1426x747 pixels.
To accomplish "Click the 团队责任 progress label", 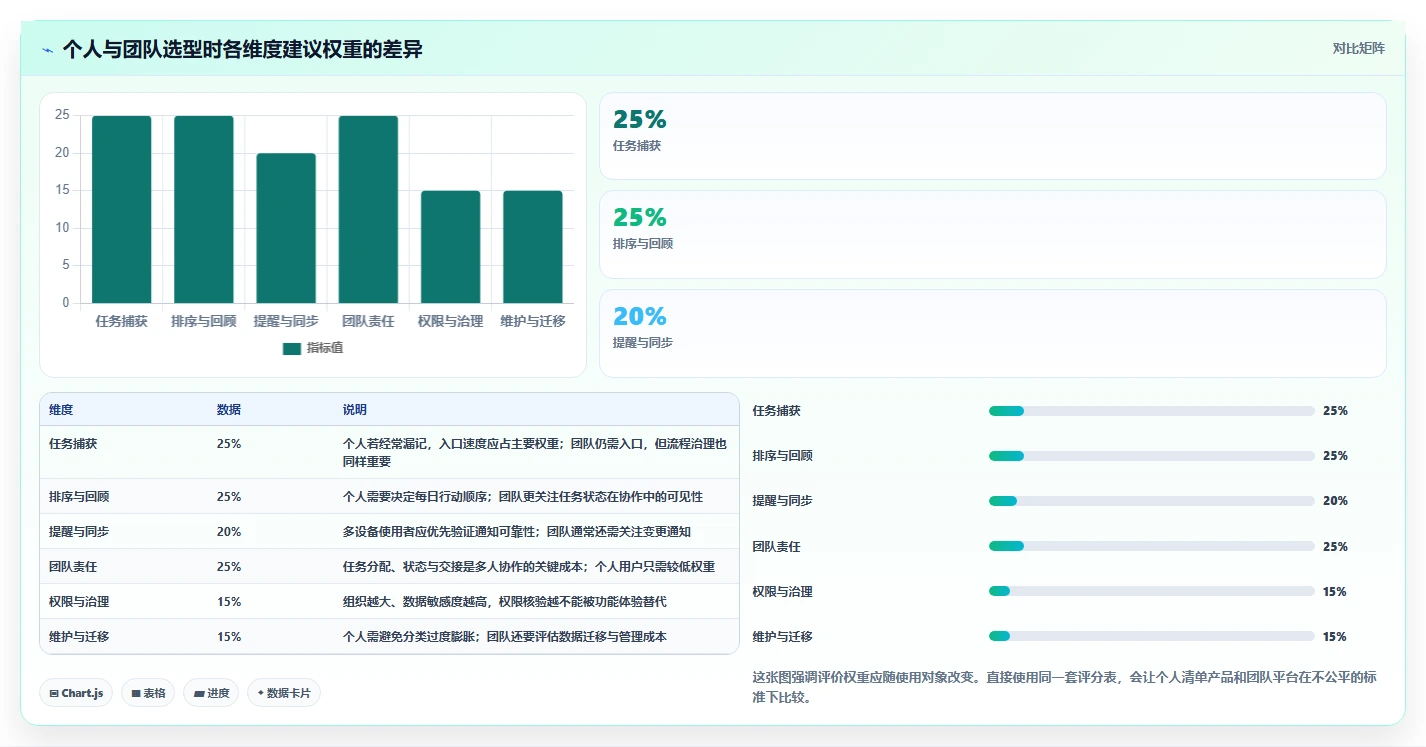I will tap(776, 546).
